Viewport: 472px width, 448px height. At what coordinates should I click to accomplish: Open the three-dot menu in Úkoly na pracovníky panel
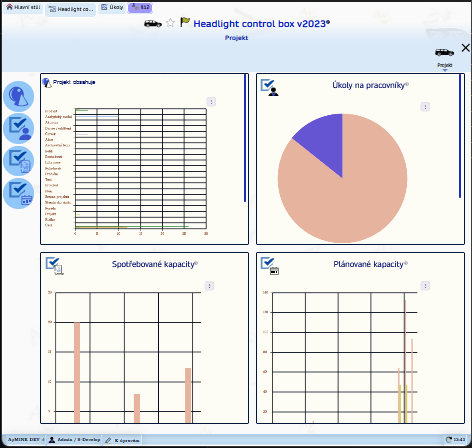tap(425, 107)
